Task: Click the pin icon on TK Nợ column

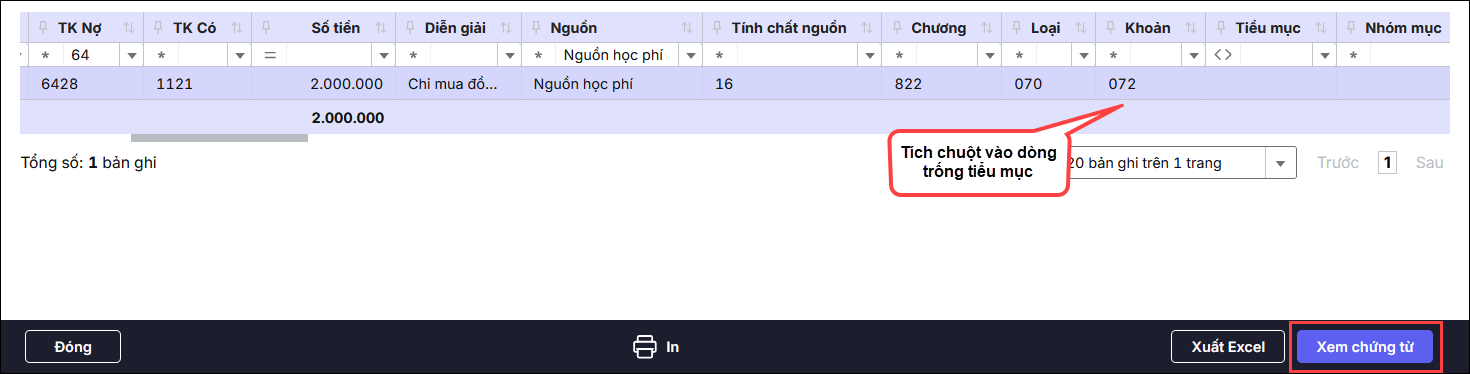Action: pyautogui.click(x=41, y=28)
